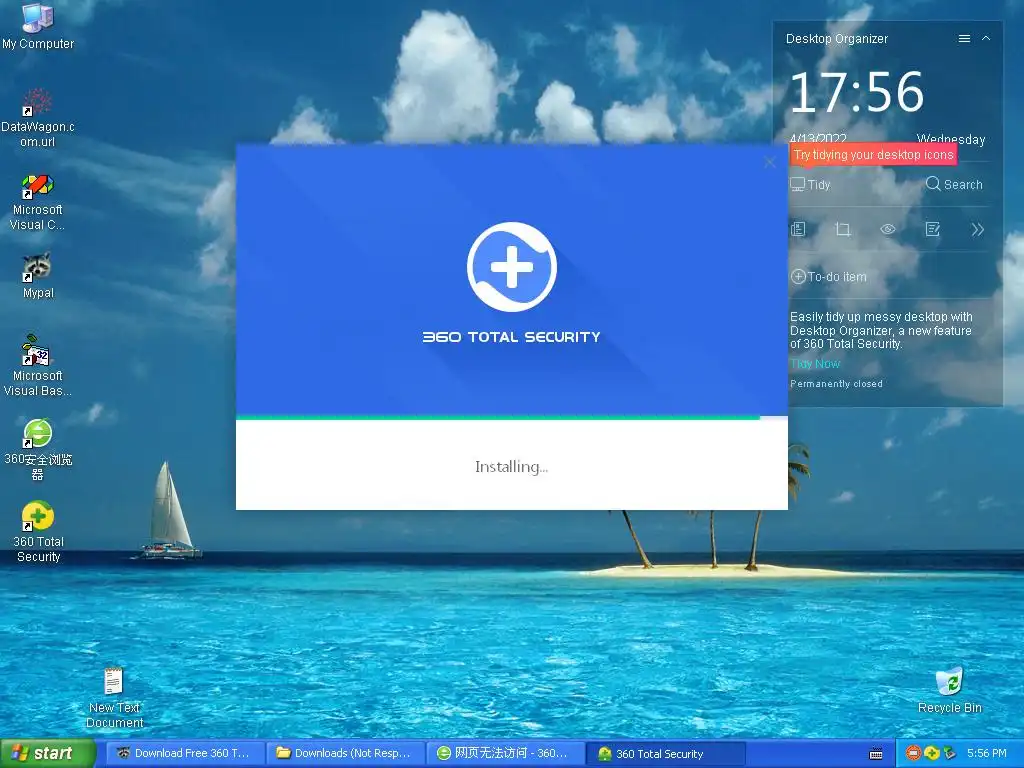Open the notes edit icon in Desktop Organizer

point(933,229)
